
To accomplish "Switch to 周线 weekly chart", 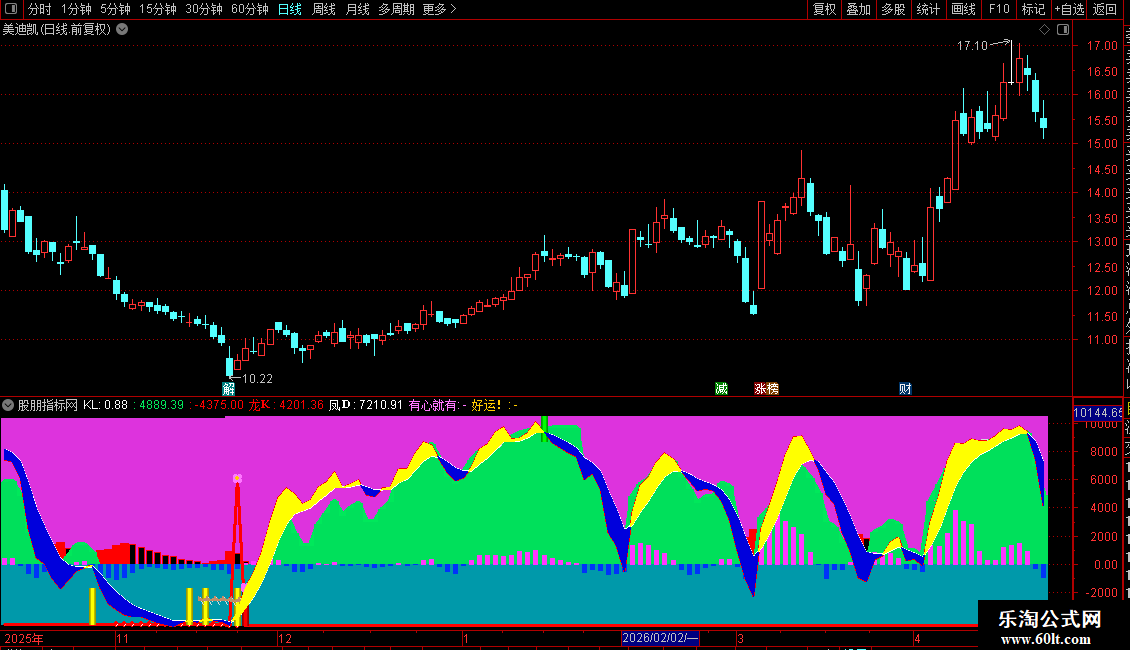I will coord(324,9).
